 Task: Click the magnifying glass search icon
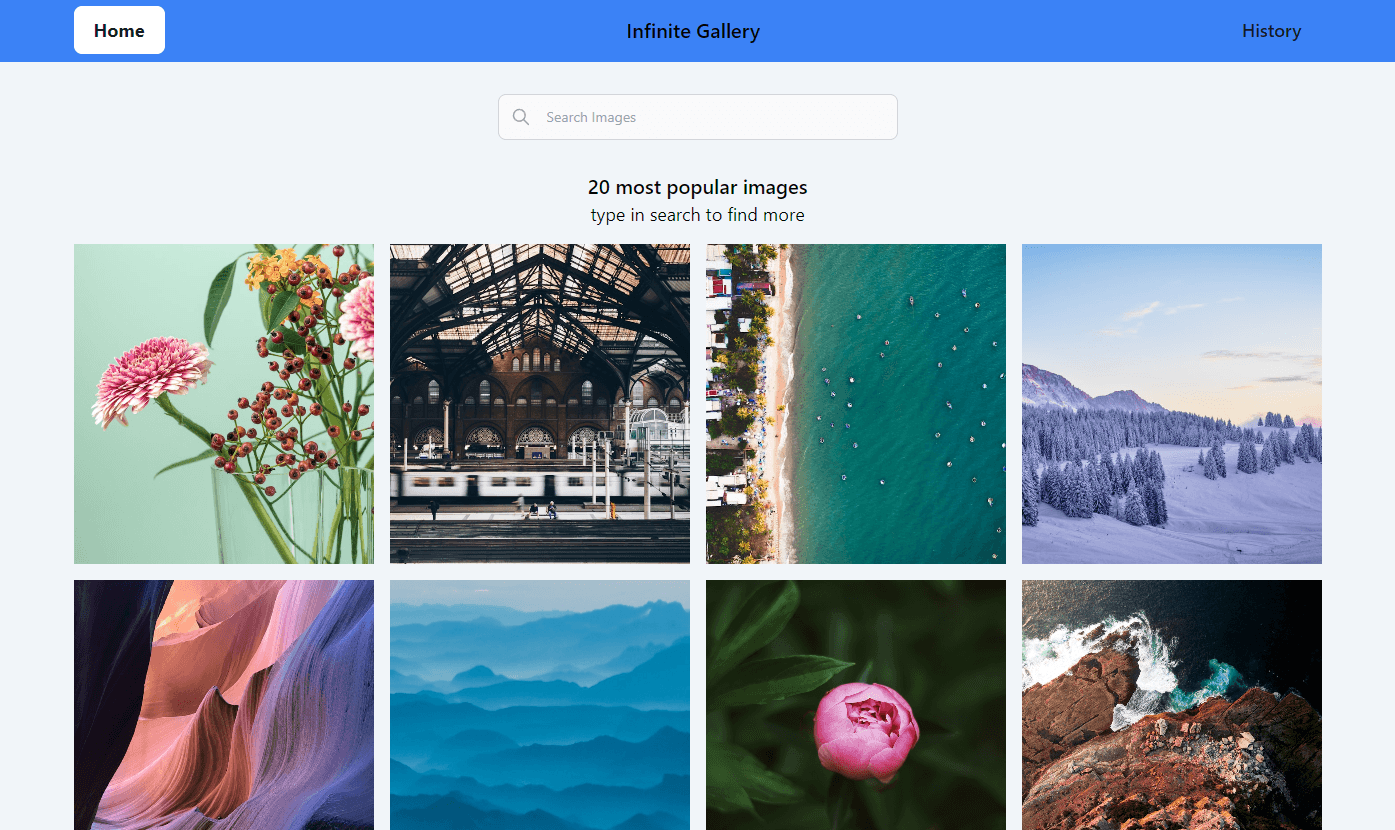pyautogui.click(x=521, y=117)
